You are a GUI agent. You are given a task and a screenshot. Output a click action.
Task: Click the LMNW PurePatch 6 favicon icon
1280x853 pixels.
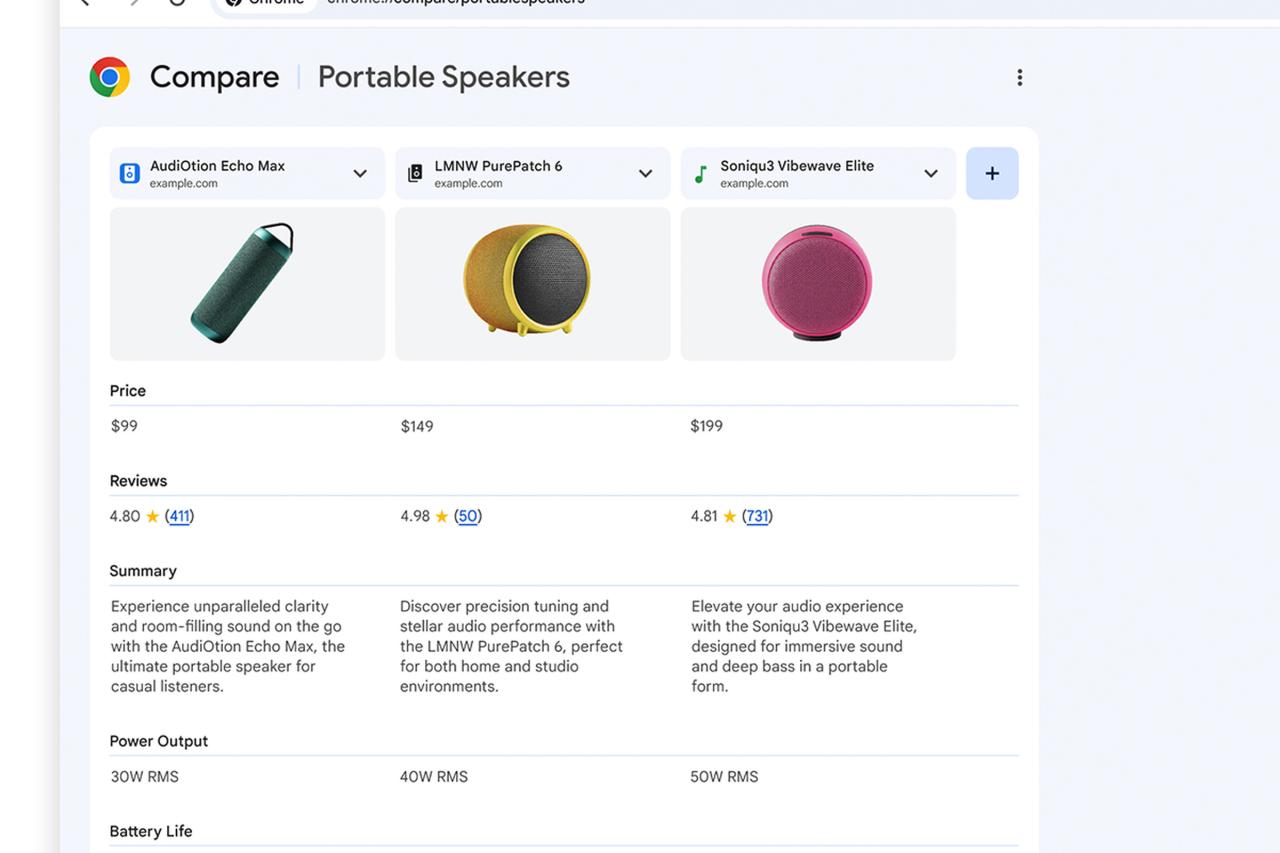tap(415, 174)
